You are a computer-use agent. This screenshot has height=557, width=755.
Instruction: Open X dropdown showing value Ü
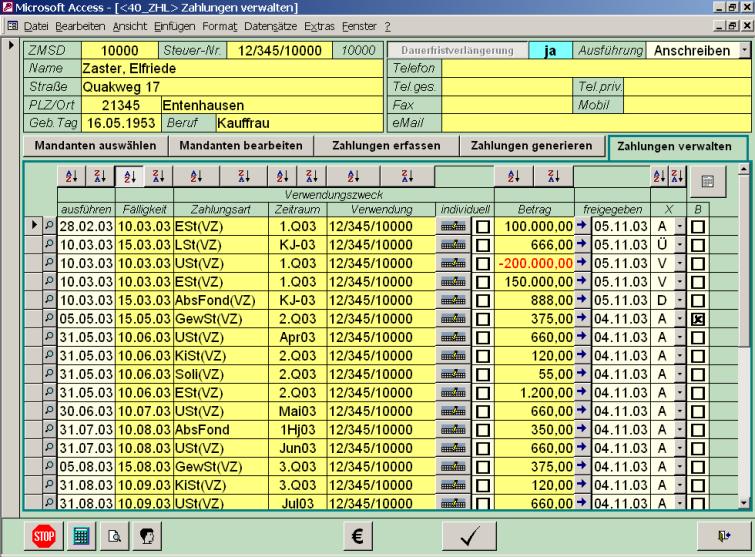point(678,245)
